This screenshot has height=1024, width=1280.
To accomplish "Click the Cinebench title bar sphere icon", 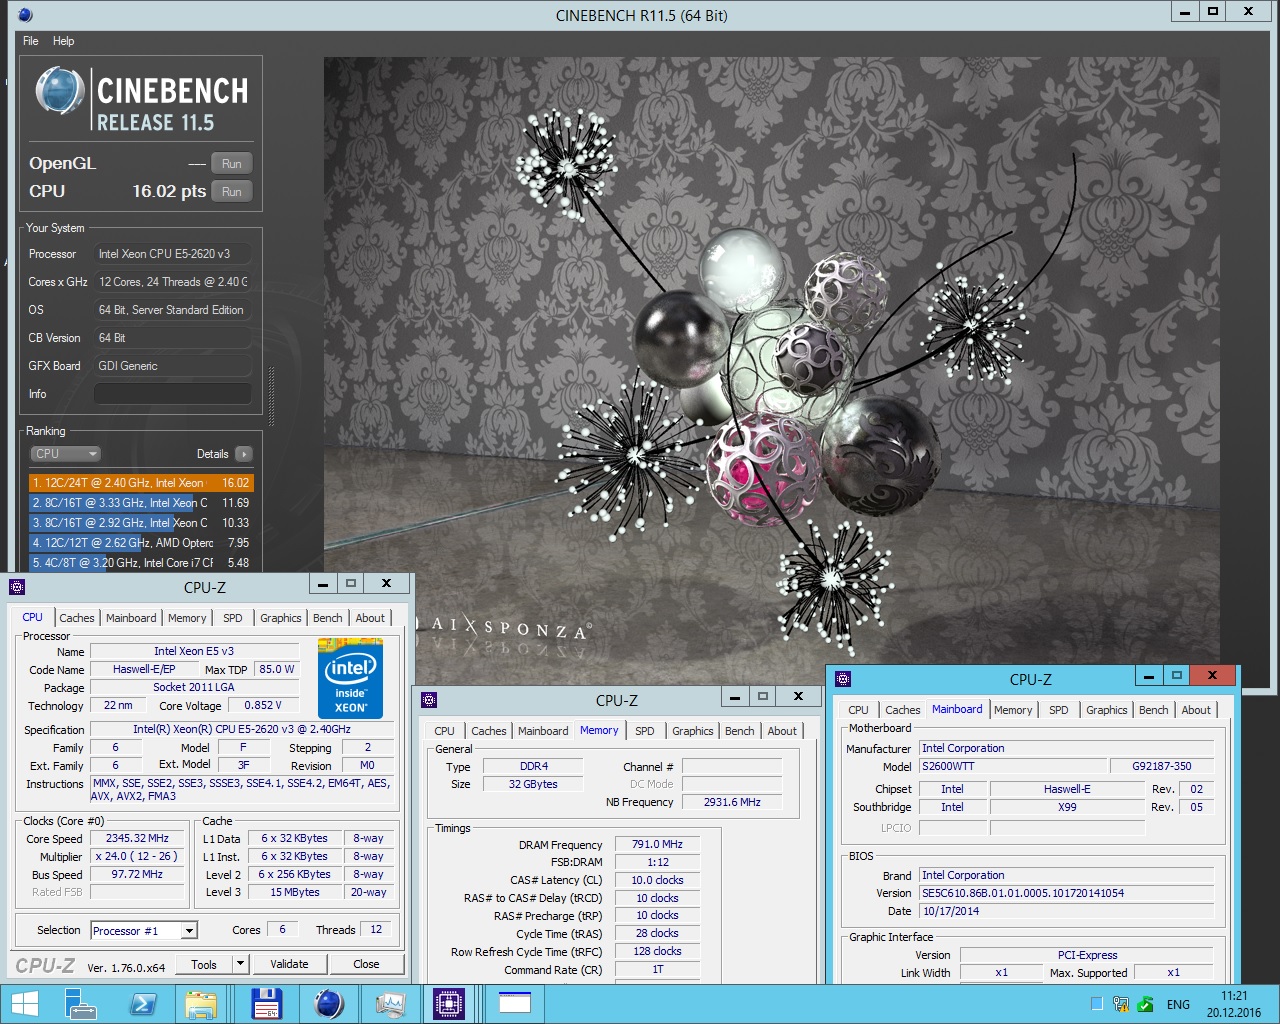I will click(x=26, y=15).
